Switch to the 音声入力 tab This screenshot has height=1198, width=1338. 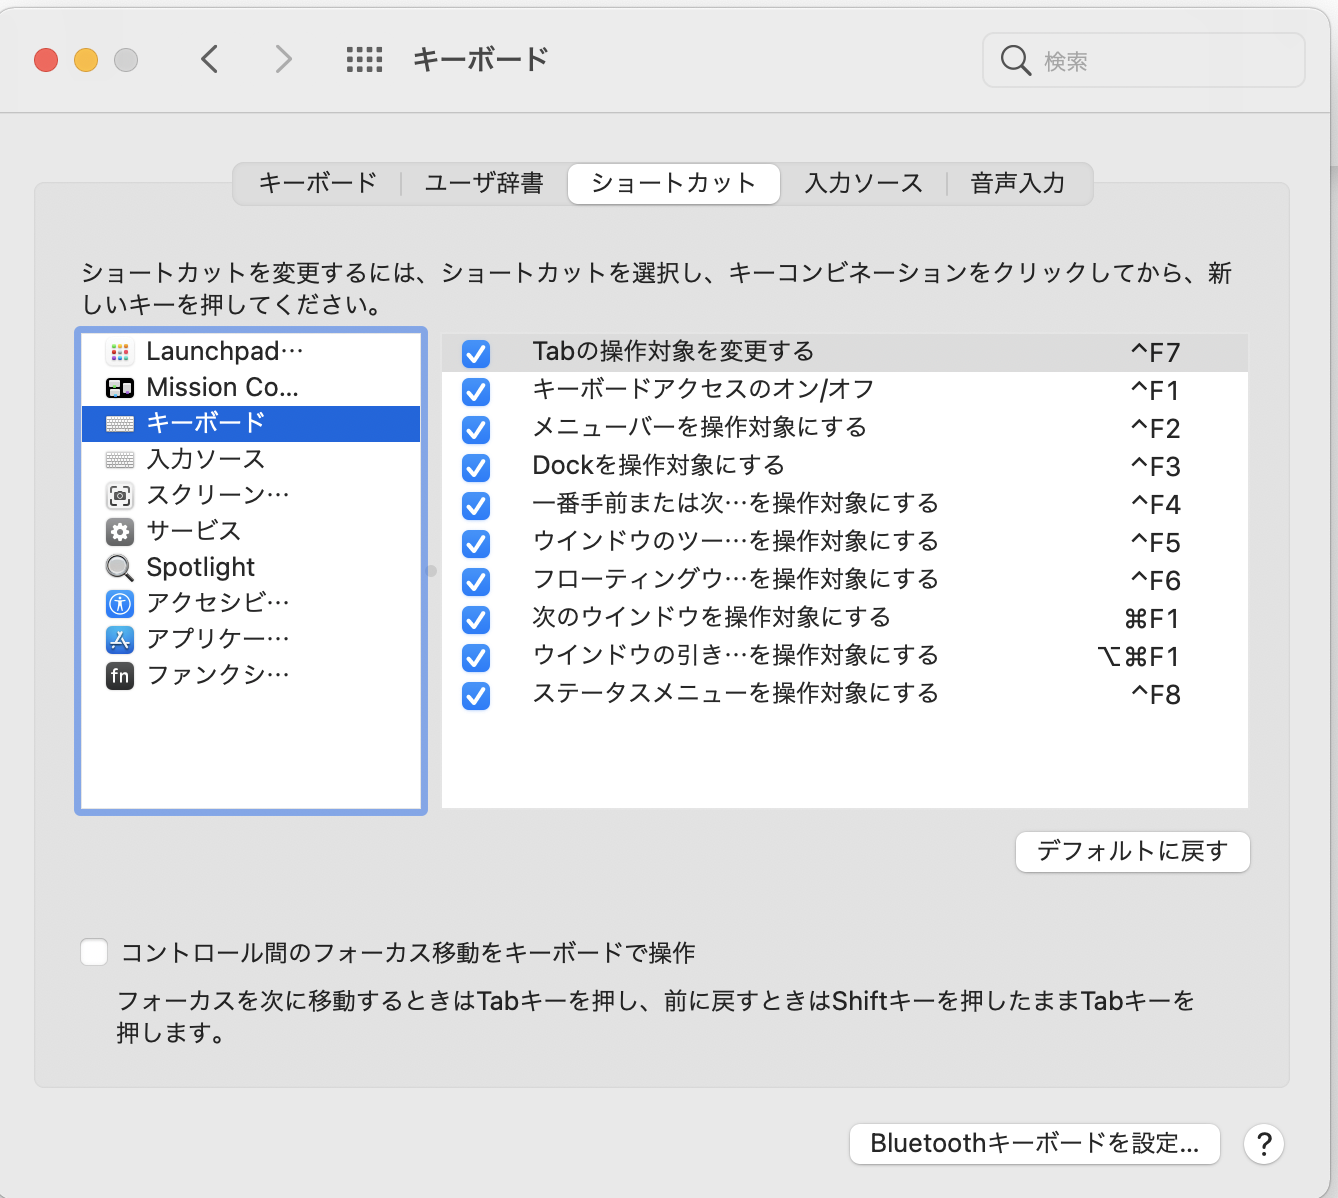[x=1017, y=184]
